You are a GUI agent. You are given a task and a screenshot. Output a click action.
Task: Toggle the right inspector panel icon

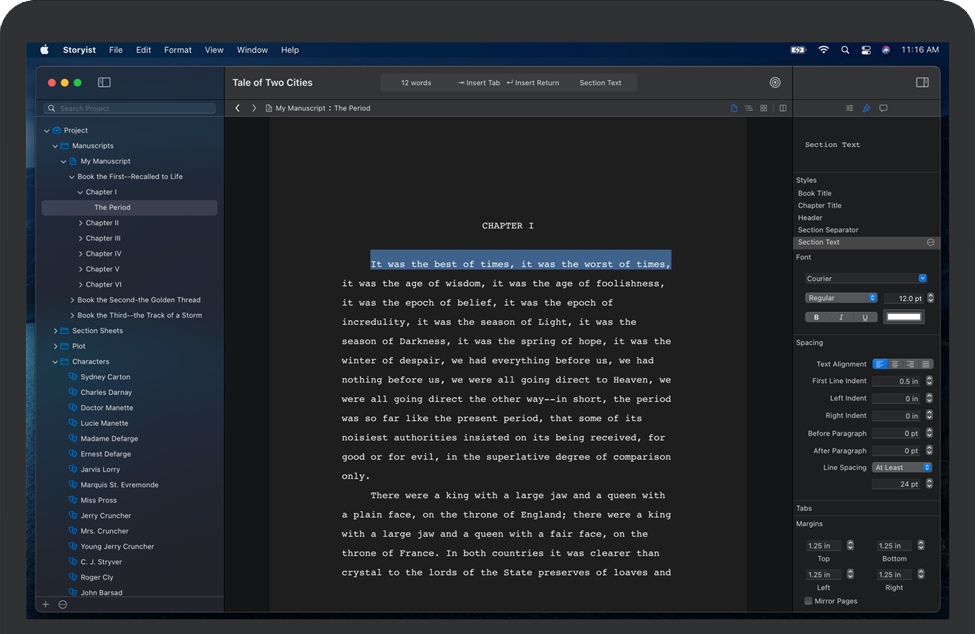(922, 83)
